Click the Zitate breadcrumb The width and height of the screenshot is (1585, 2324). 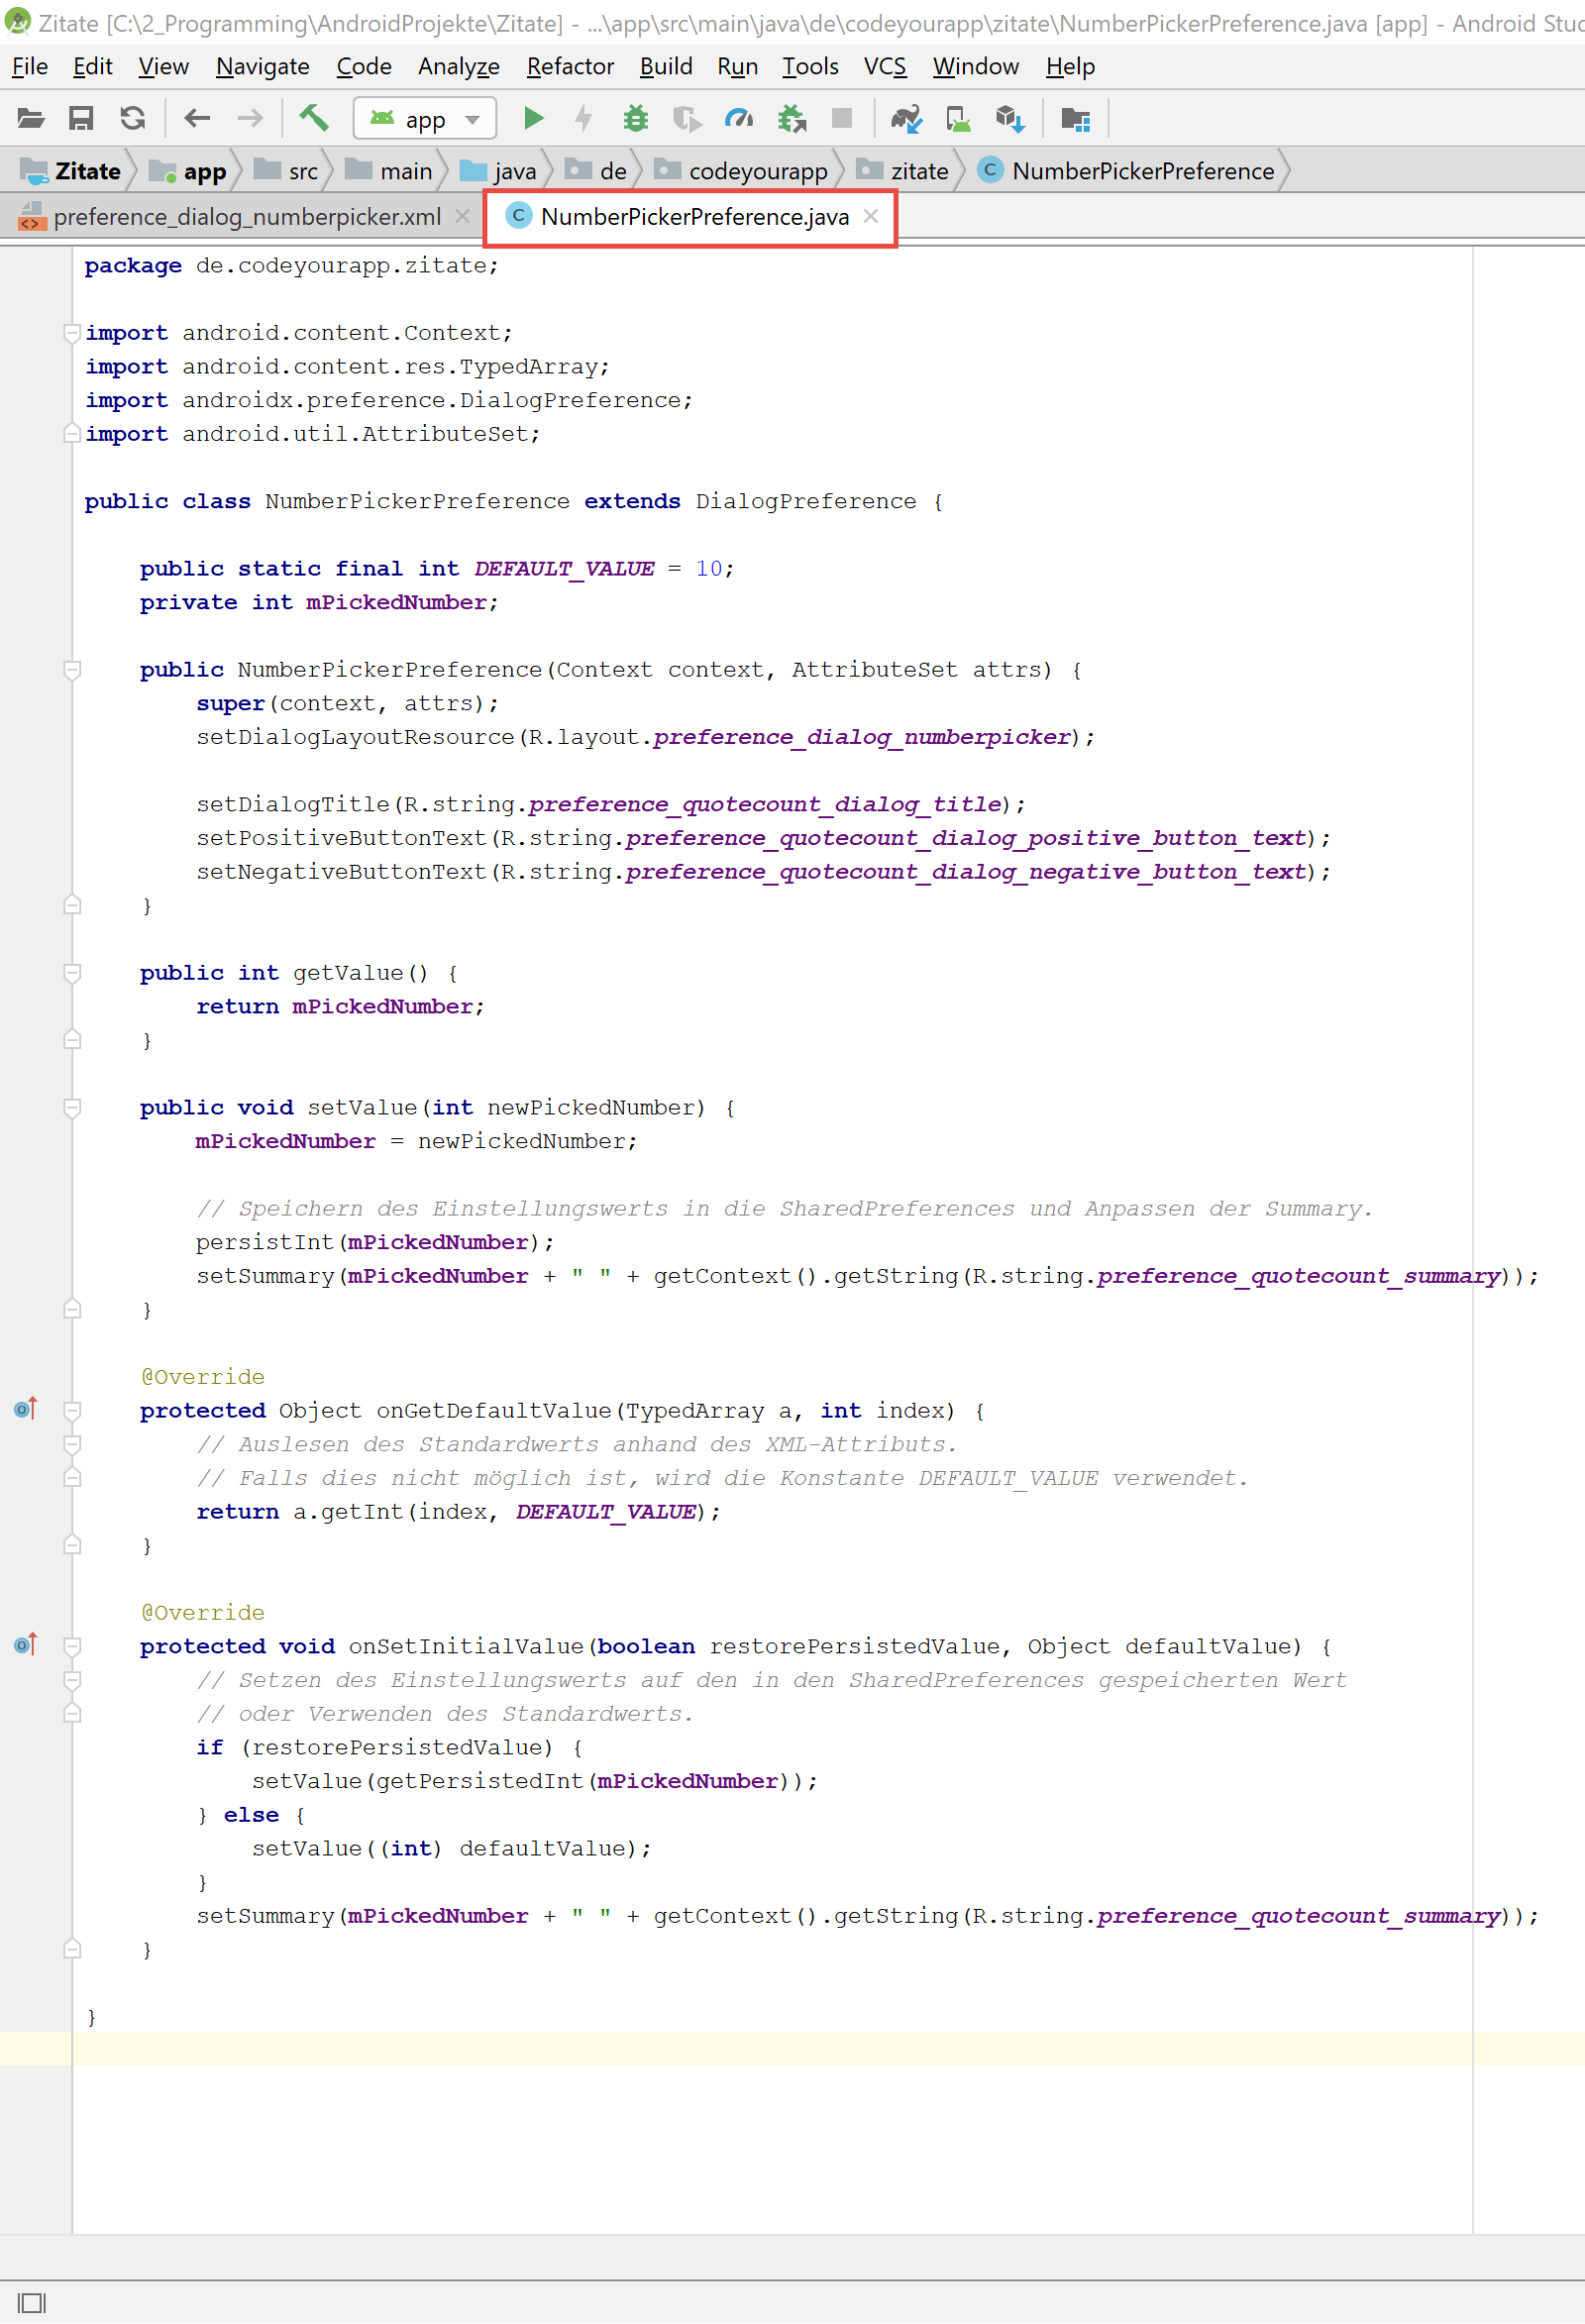(71, 171)
